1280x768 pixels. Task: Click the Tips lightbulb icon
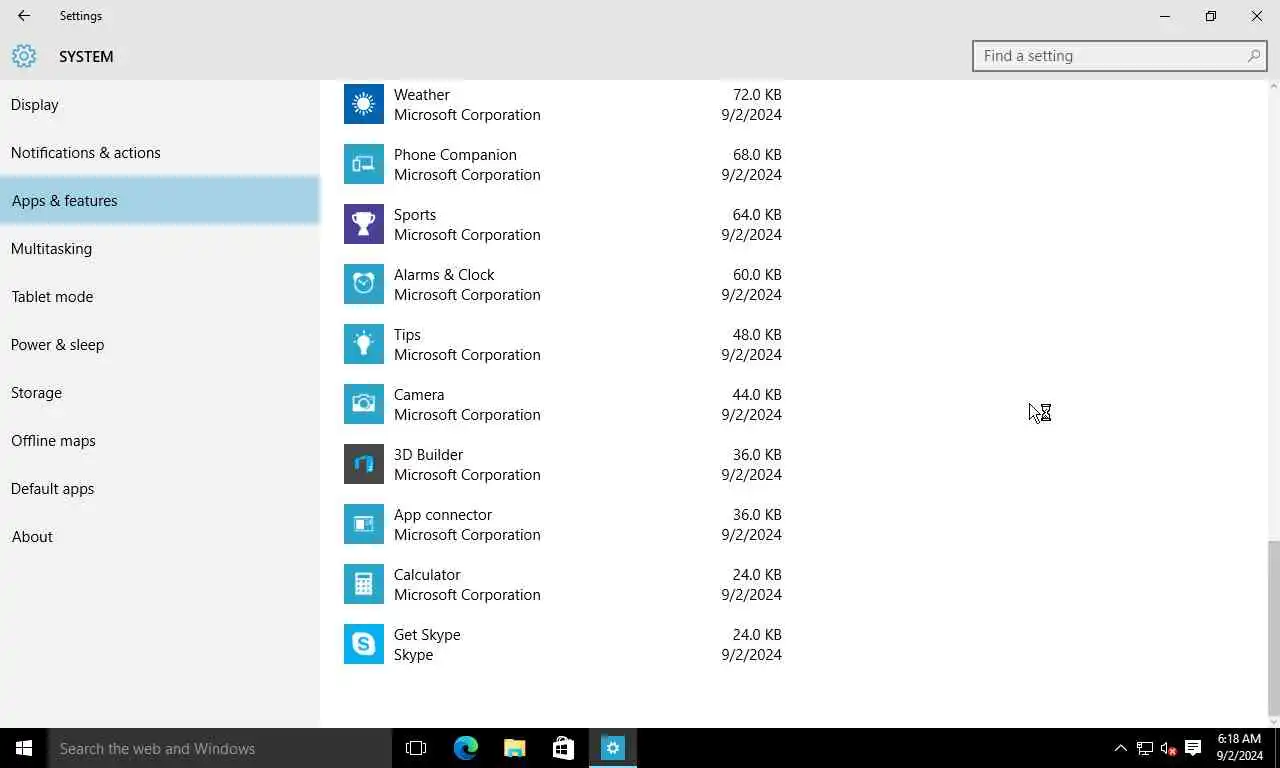(364, 344)
